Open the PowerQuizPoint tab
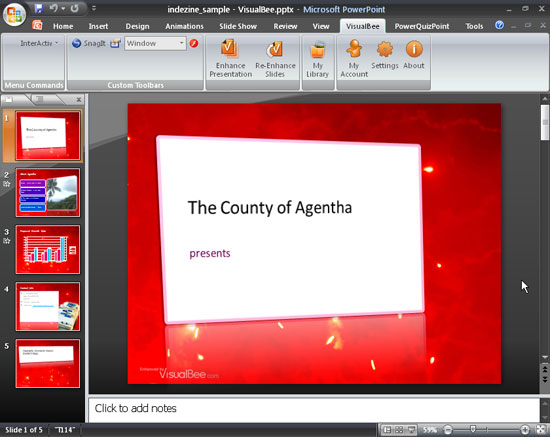Screen dimensions: 550x437 [x=422, y=26]
